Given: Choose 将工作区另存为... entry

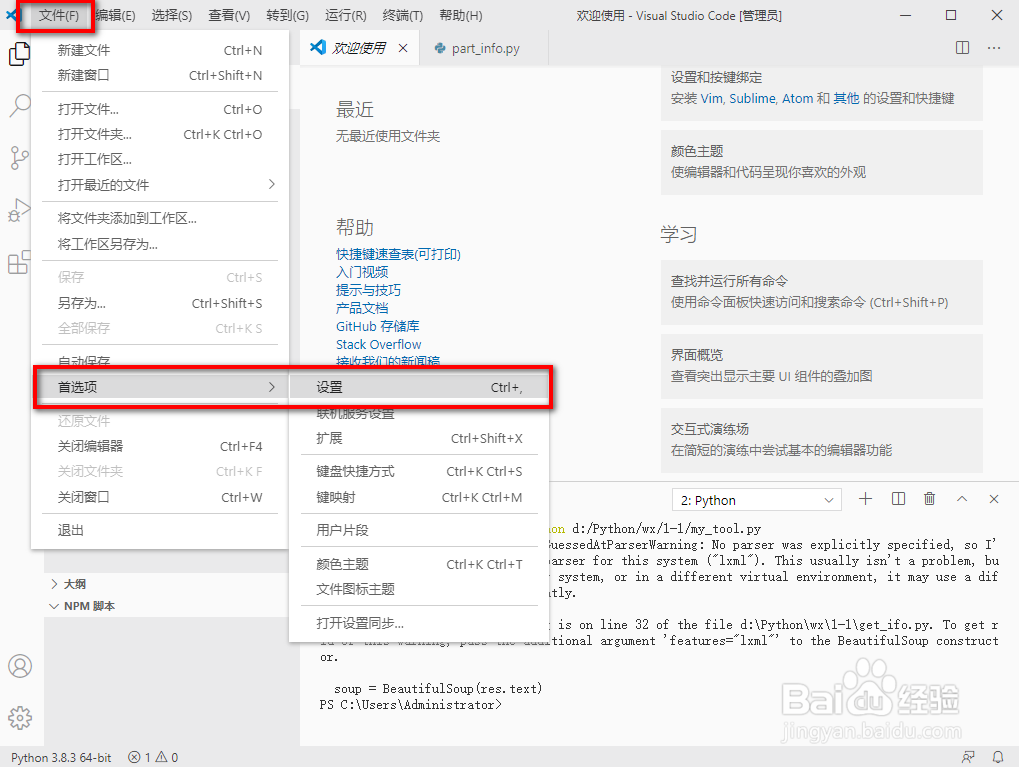Looking at the screenshot, I should [160, 244].
